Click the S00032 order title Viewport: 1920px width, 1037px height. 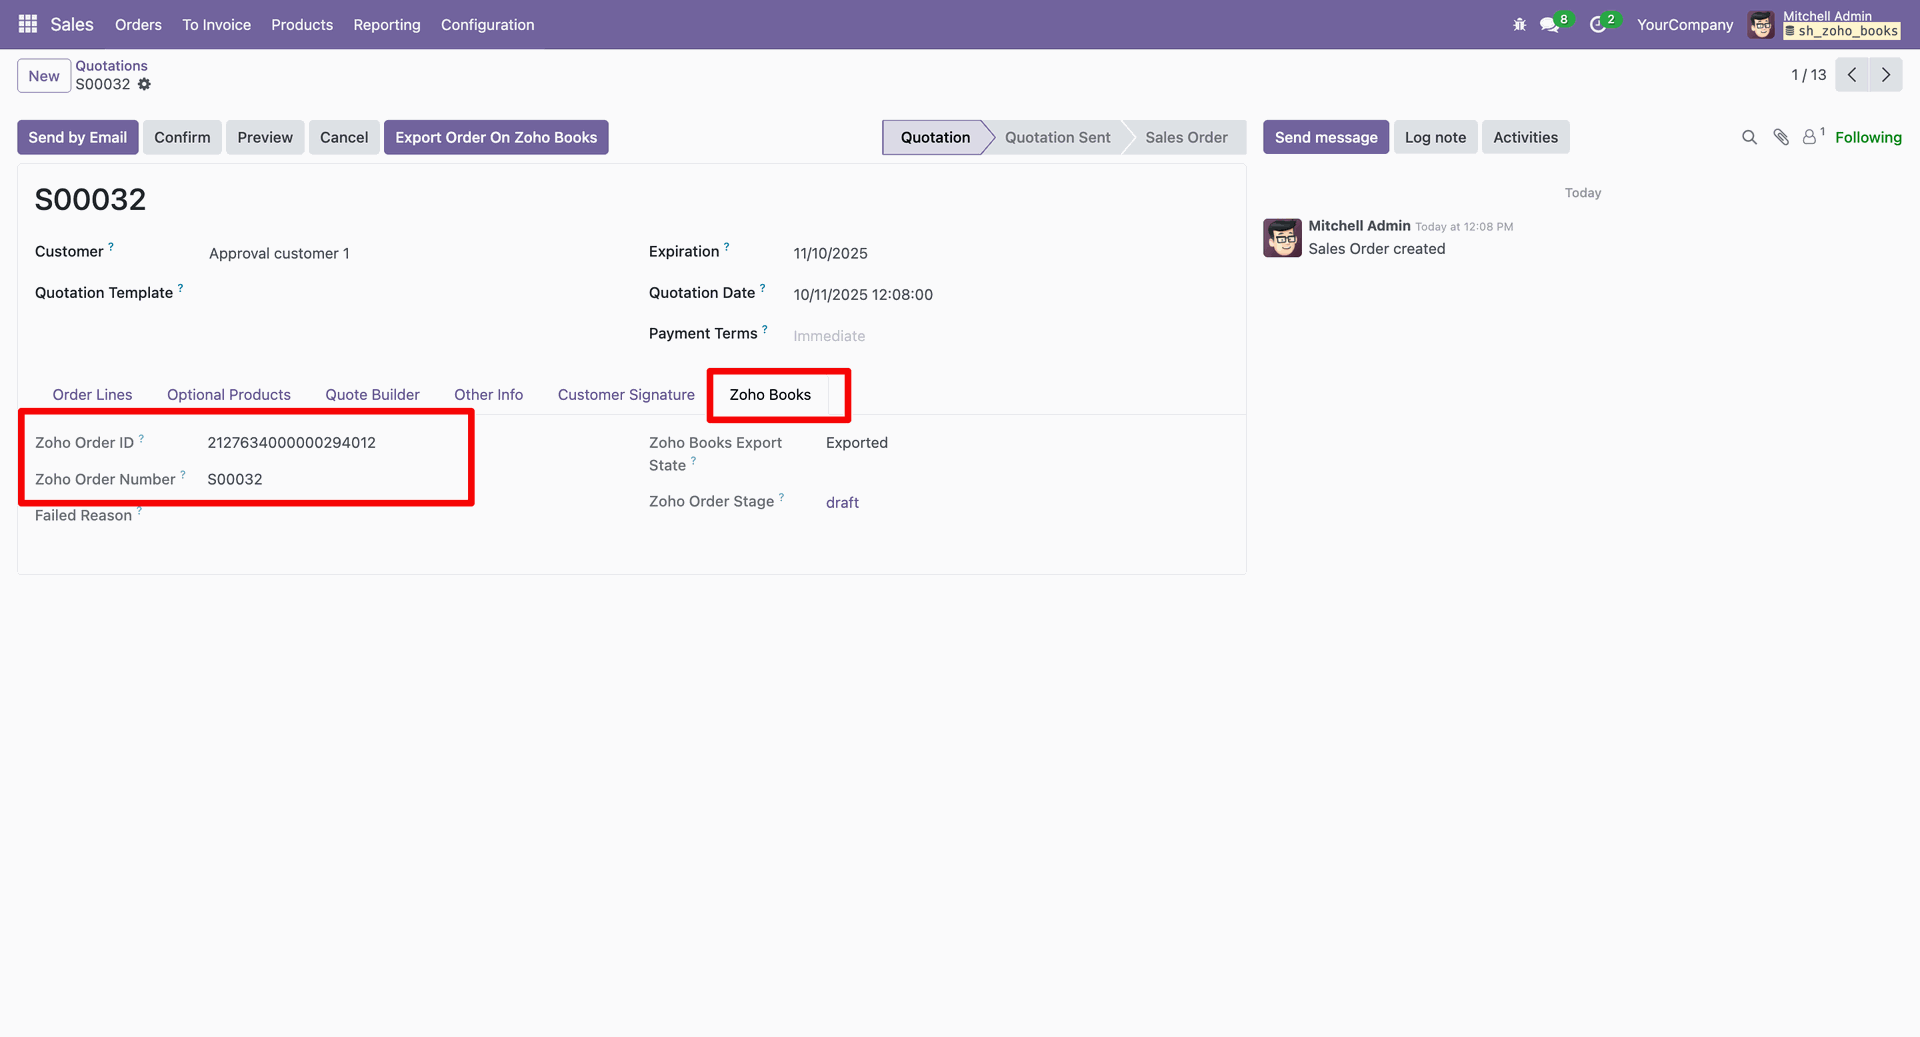click(x=90, y=200)
